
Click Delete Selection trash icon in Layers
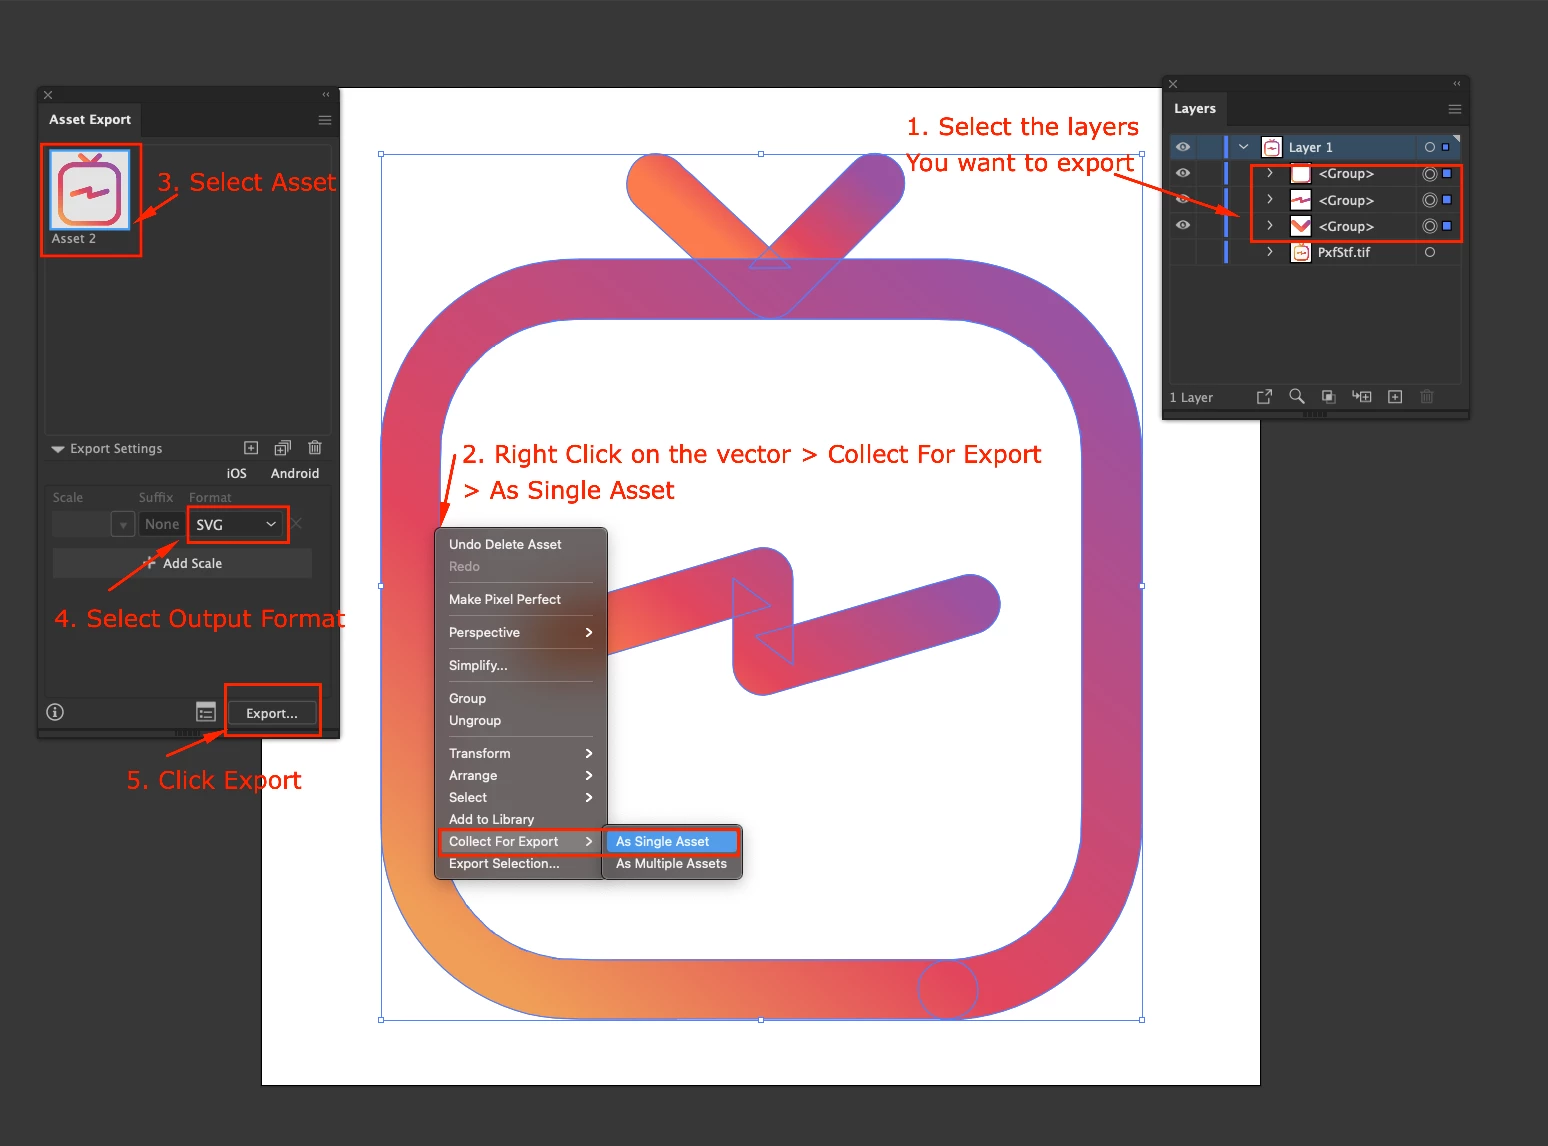click(1427, 397)
